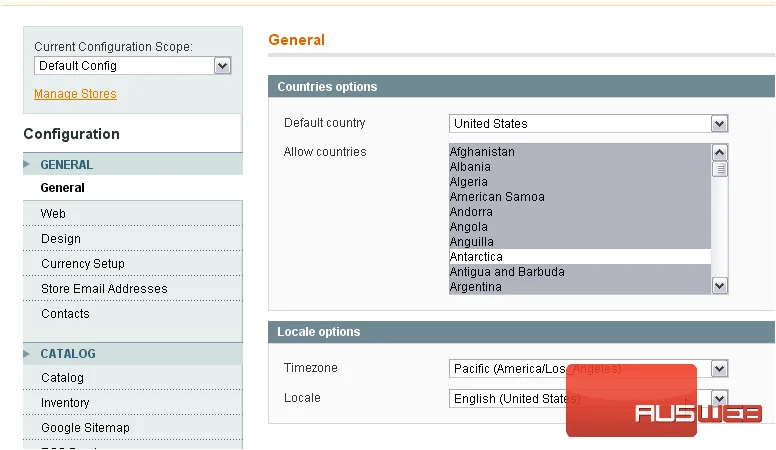Collapse the CATALOG section arrow icon
The image size is (776, 450).
point(27,353)
